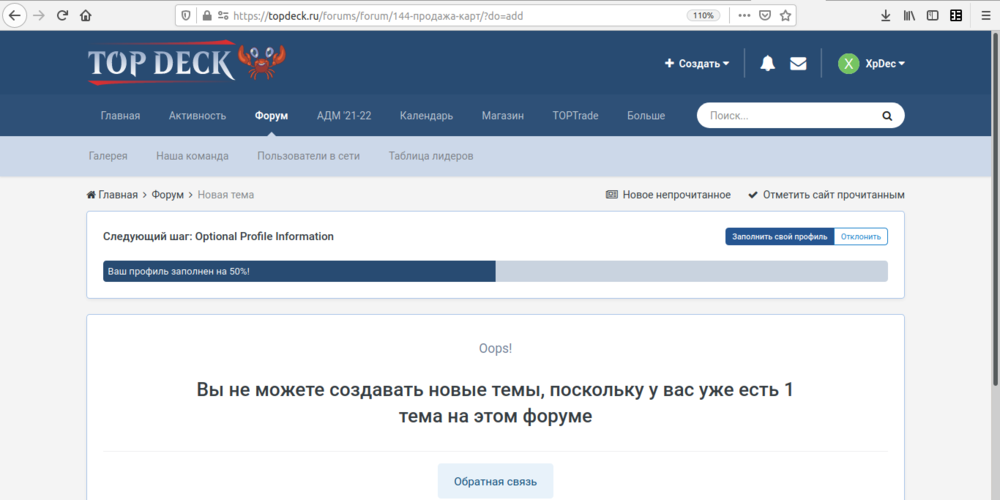Screen dimensions: 1000x500
Task: Reload the page with the refresh icon
Action: [x=62, y=15]
